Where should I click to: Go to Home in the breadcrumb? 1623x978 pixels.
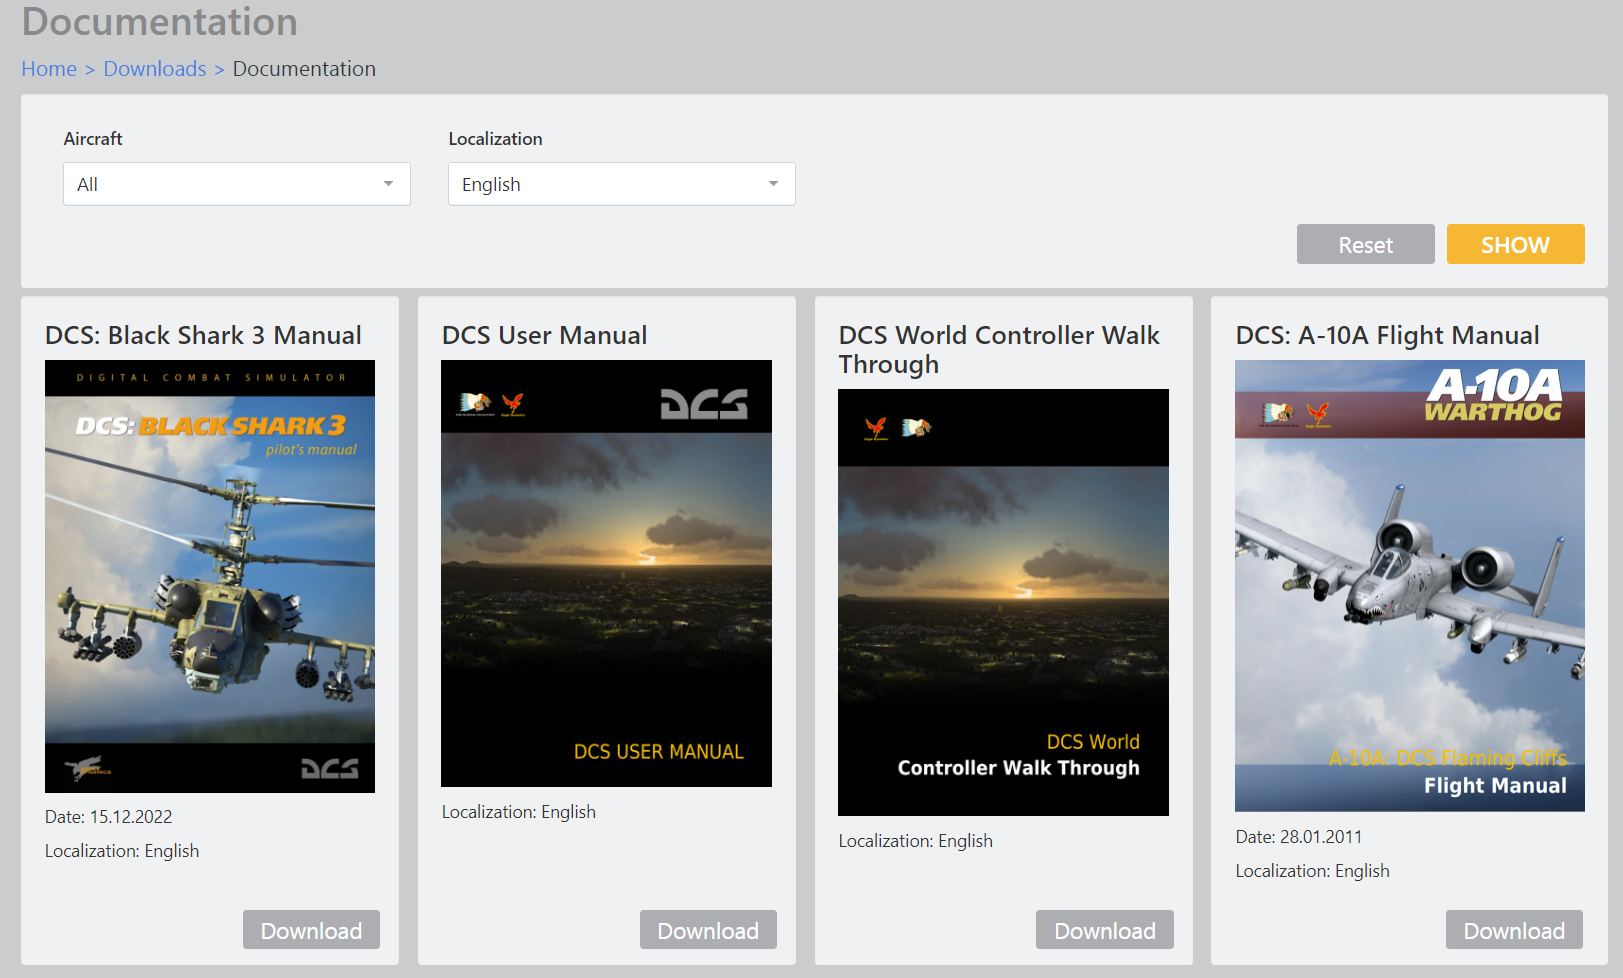pos(49,69)
